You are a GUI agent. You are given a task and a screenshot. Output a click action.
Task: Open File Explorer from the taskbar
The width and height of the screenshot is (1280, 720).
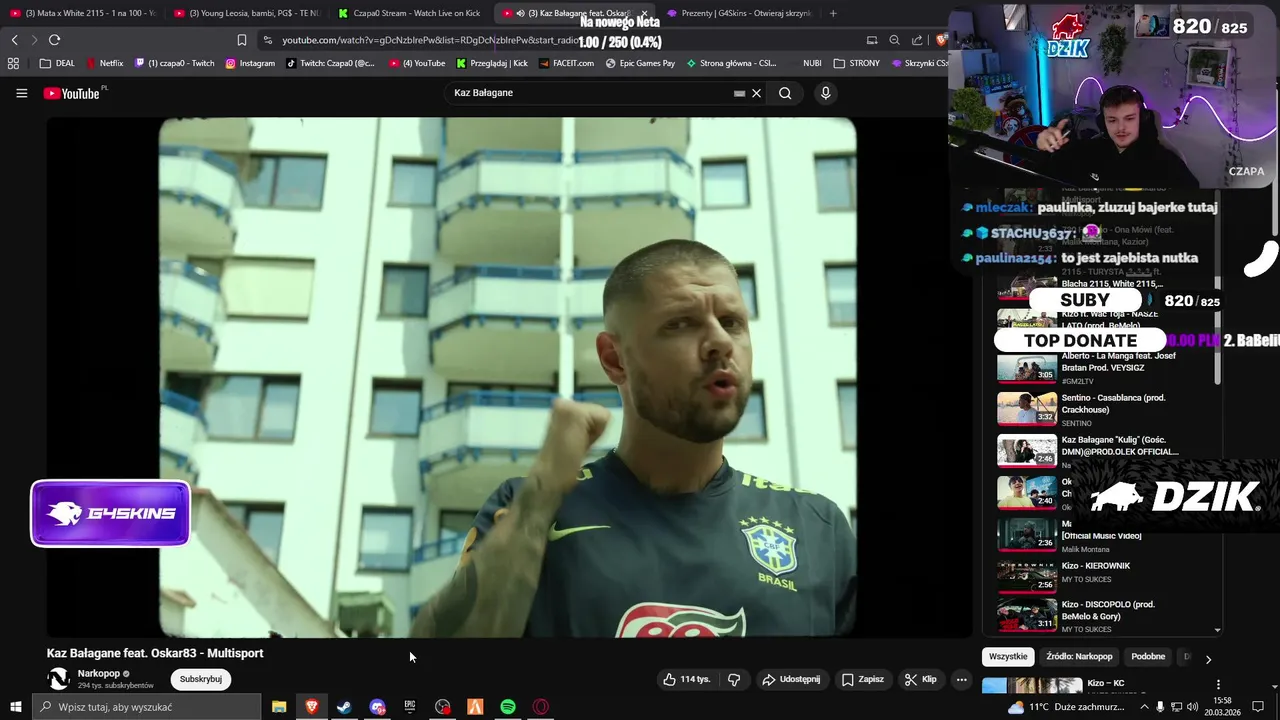[279, 707]
